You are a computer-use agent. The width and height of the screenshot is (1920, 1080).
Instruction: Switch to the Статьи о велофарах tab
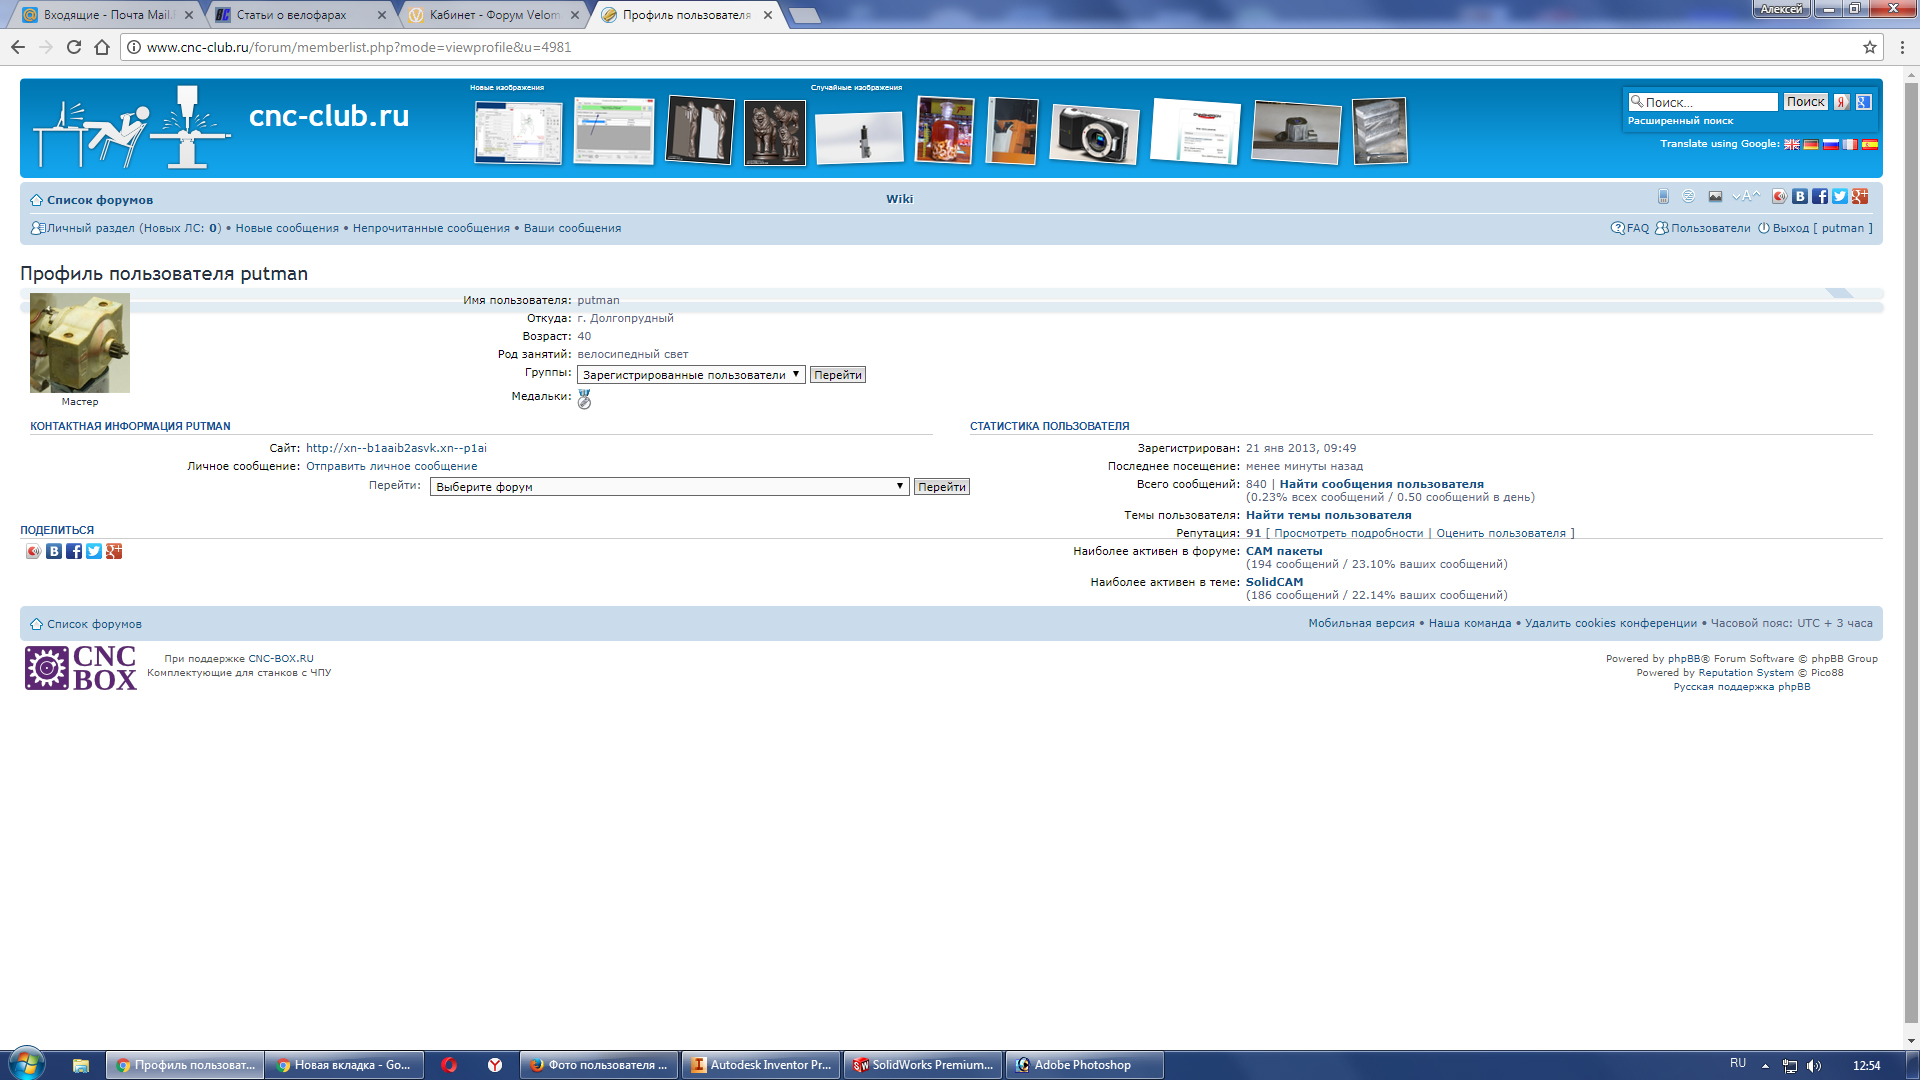tap(291, 15)
